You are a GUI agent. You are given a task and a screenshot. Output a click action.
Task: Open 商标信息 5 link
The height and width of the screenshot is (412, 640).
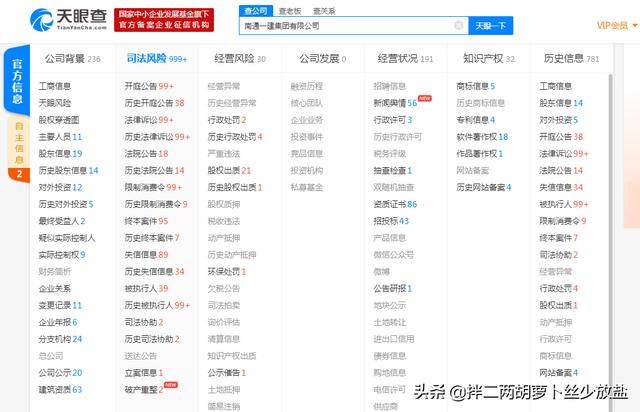pyautogui.click(x=476, y=86)
